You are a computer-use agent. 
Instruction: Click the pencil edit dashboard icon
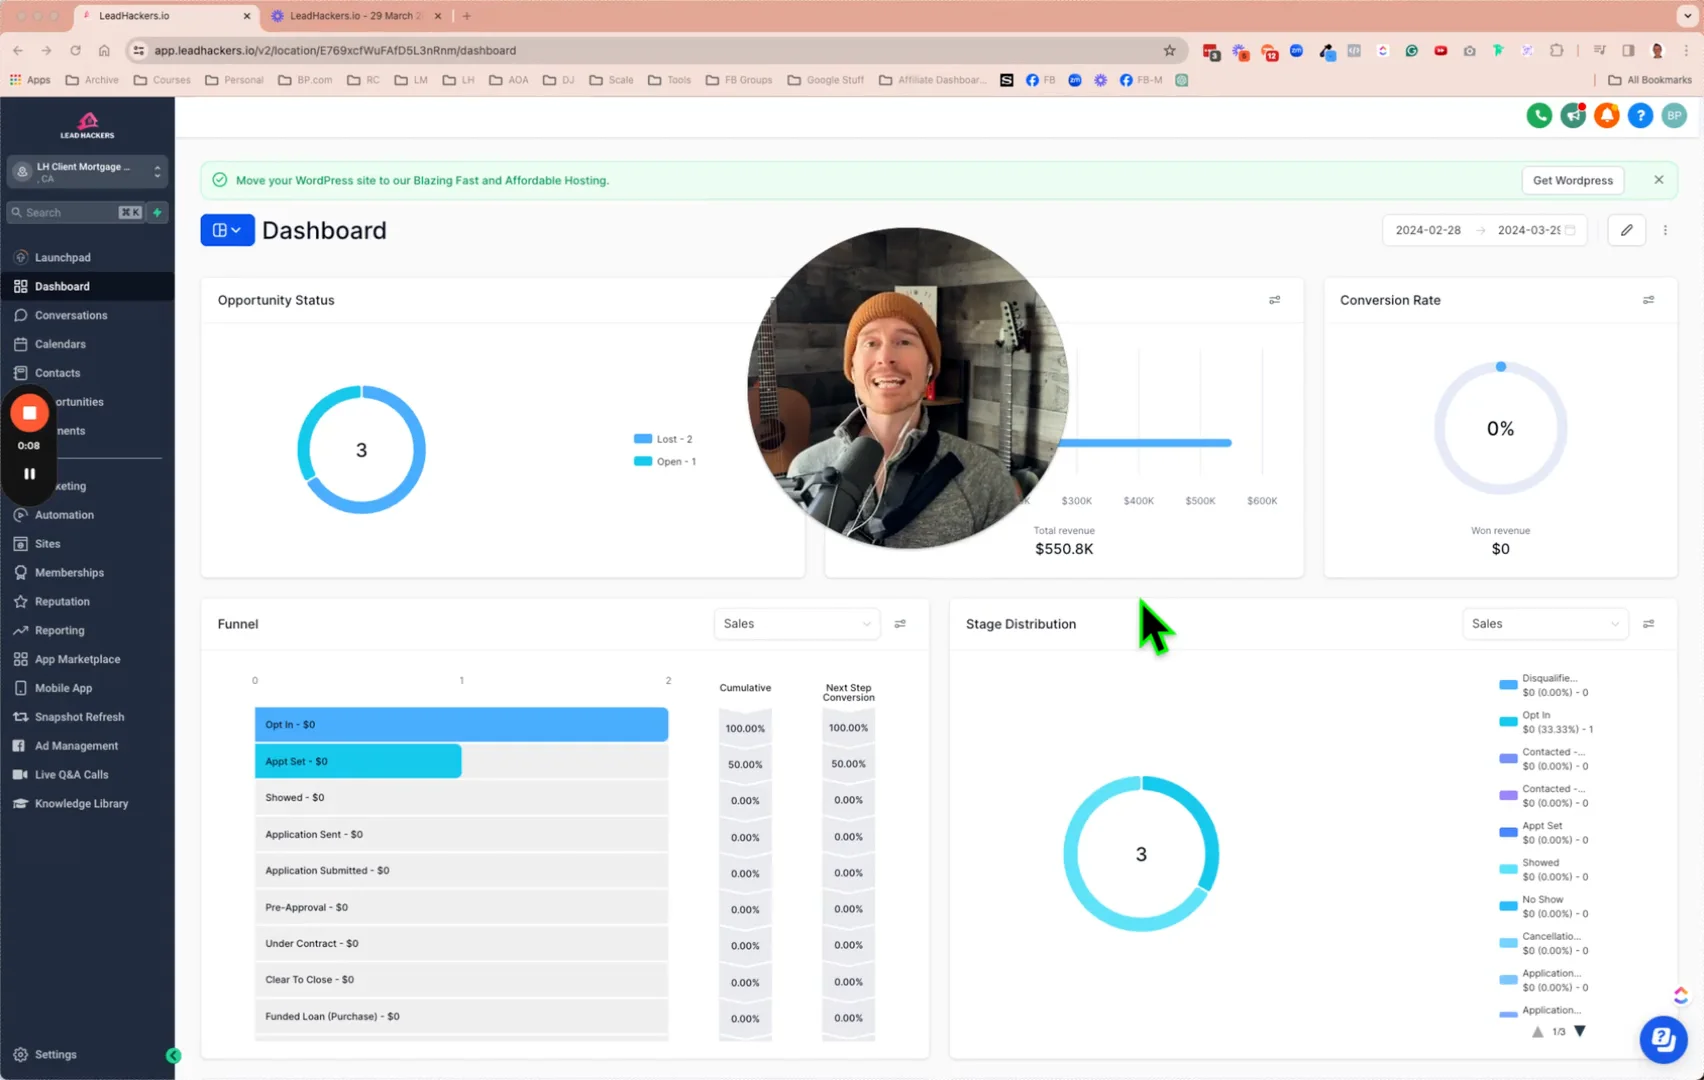point(1627,230)
